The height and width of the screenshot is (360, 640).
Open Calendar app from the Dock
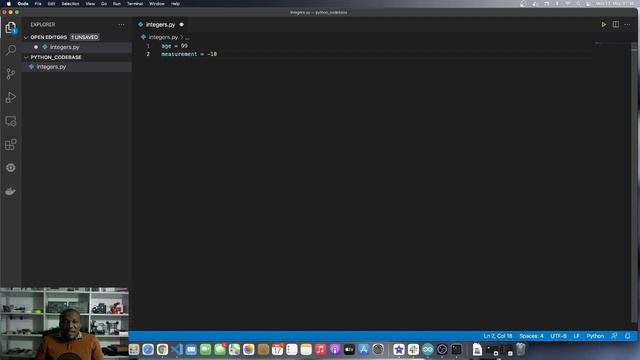tap(278, 349)
